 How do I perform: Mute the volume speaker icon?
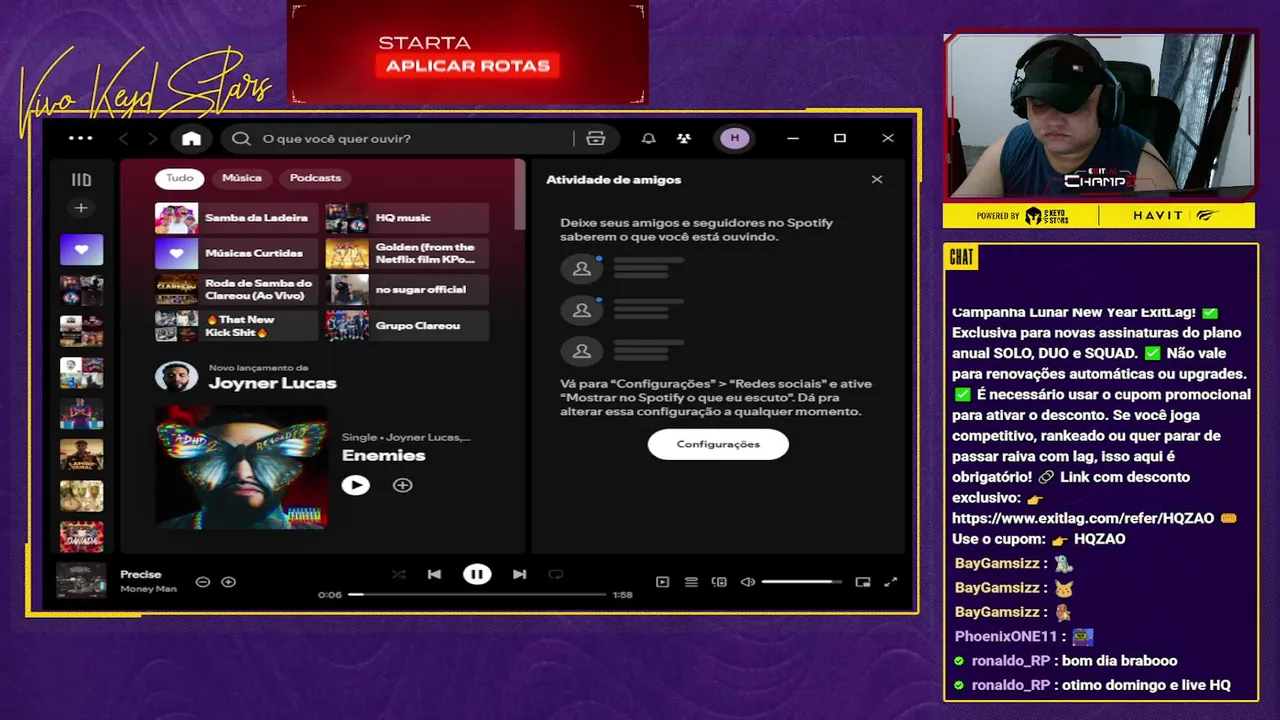(x=748, y=582)
